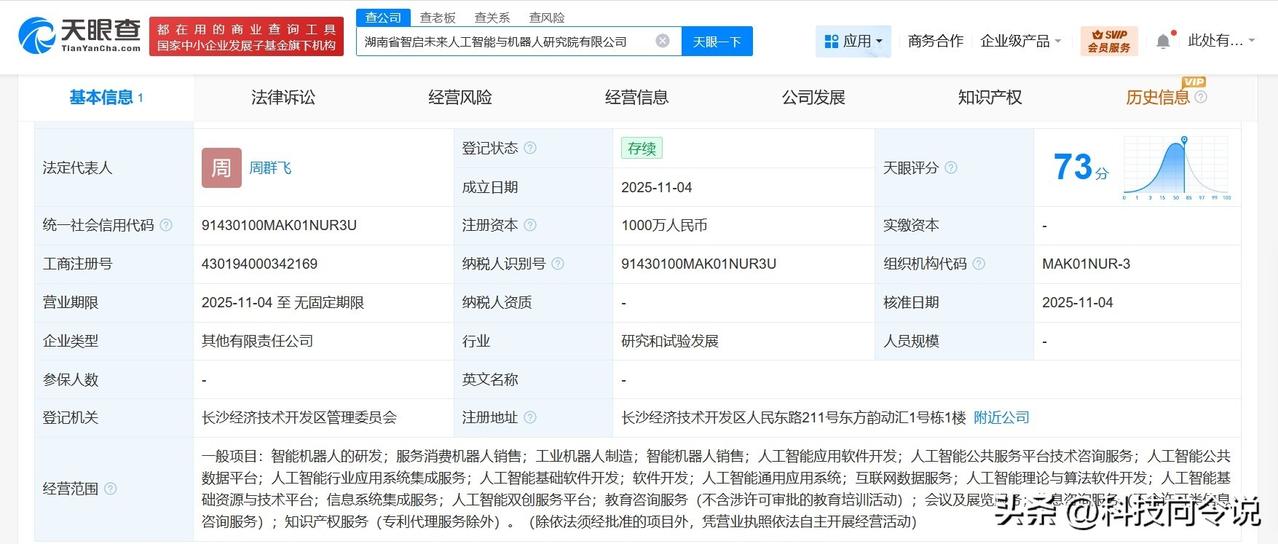
Task: Select 成立日期 value 2025-11-04
Action: pyautogui.click(x=656, y=187)
